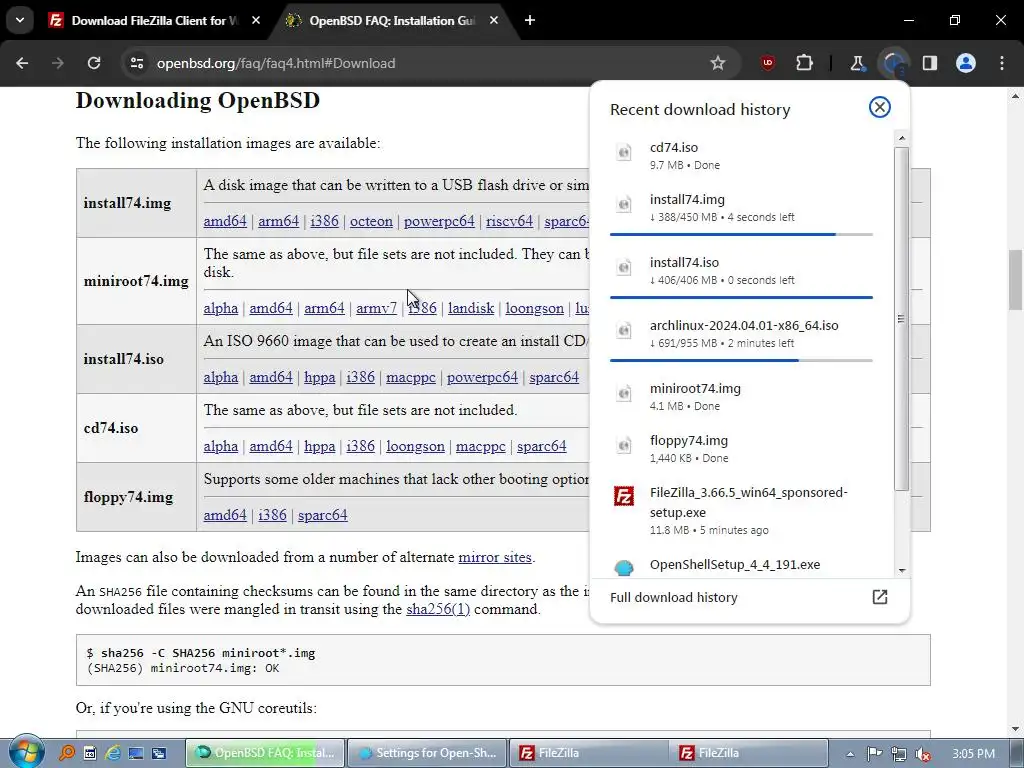The height and width of the screenshot is (768, 1024).
Task: Open the OpenBSD FAQ taskbar button
Action: click(x=265, y=753)
